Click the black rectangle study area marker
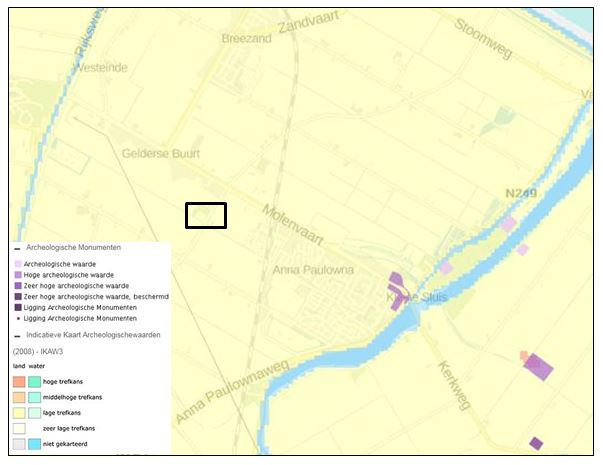The width and height of the screenshot is (603, 465). click(x=206, y=215)
